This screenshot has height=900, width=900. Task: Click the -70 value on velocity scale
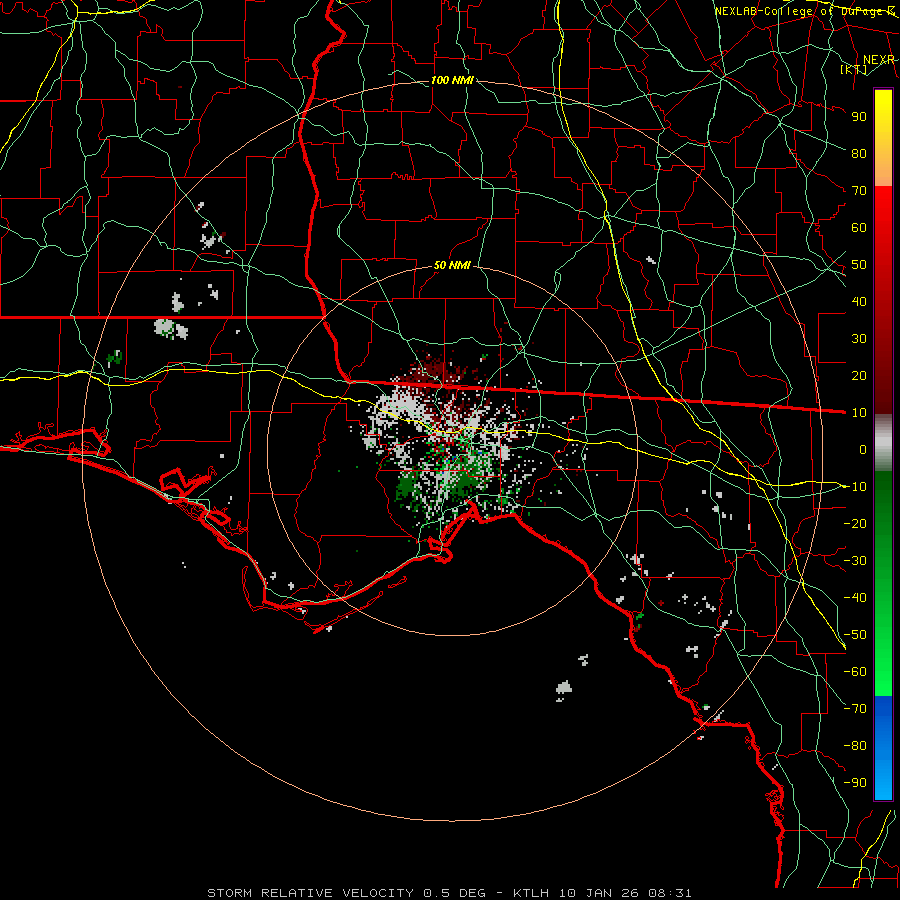click(x=855, y=709)
